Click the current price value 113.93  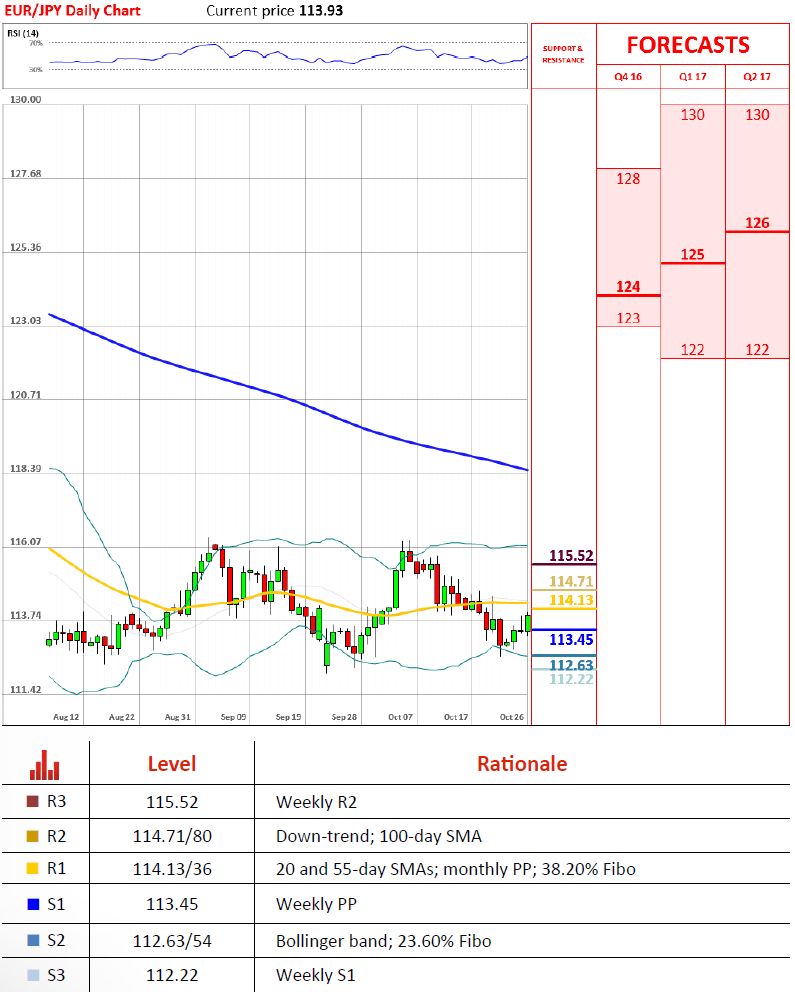321,11
